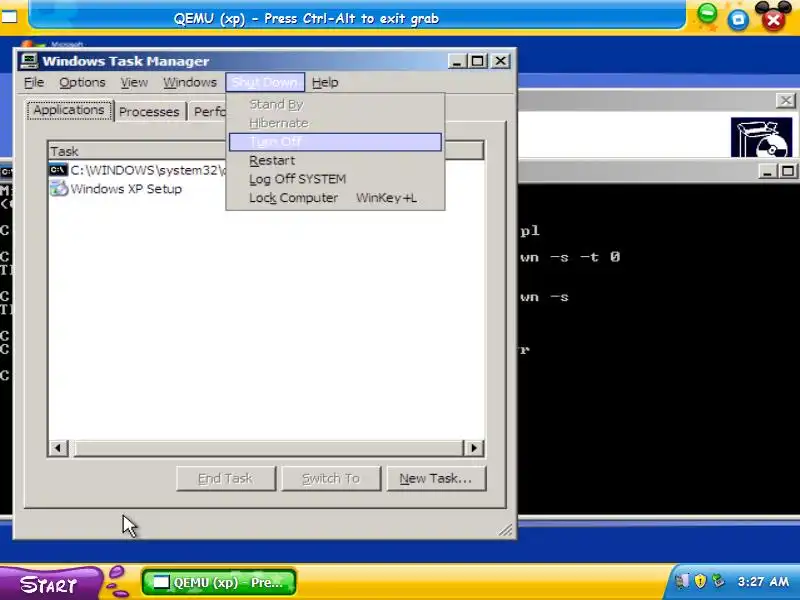Open the Help menu in Task Manager

click(x=325, y=82)
